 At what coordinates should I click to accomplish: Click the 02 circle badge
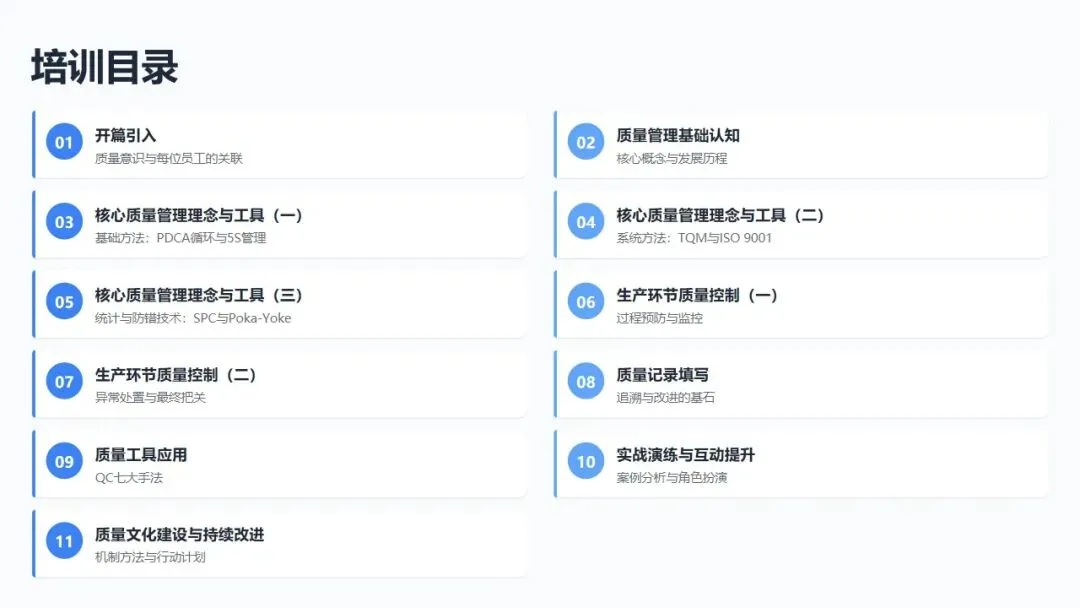585,142
